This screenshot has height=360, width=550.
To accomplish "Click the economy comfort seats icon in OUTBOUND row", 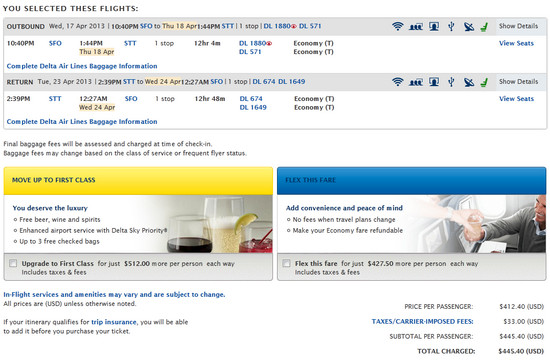I will click(416, 26).
